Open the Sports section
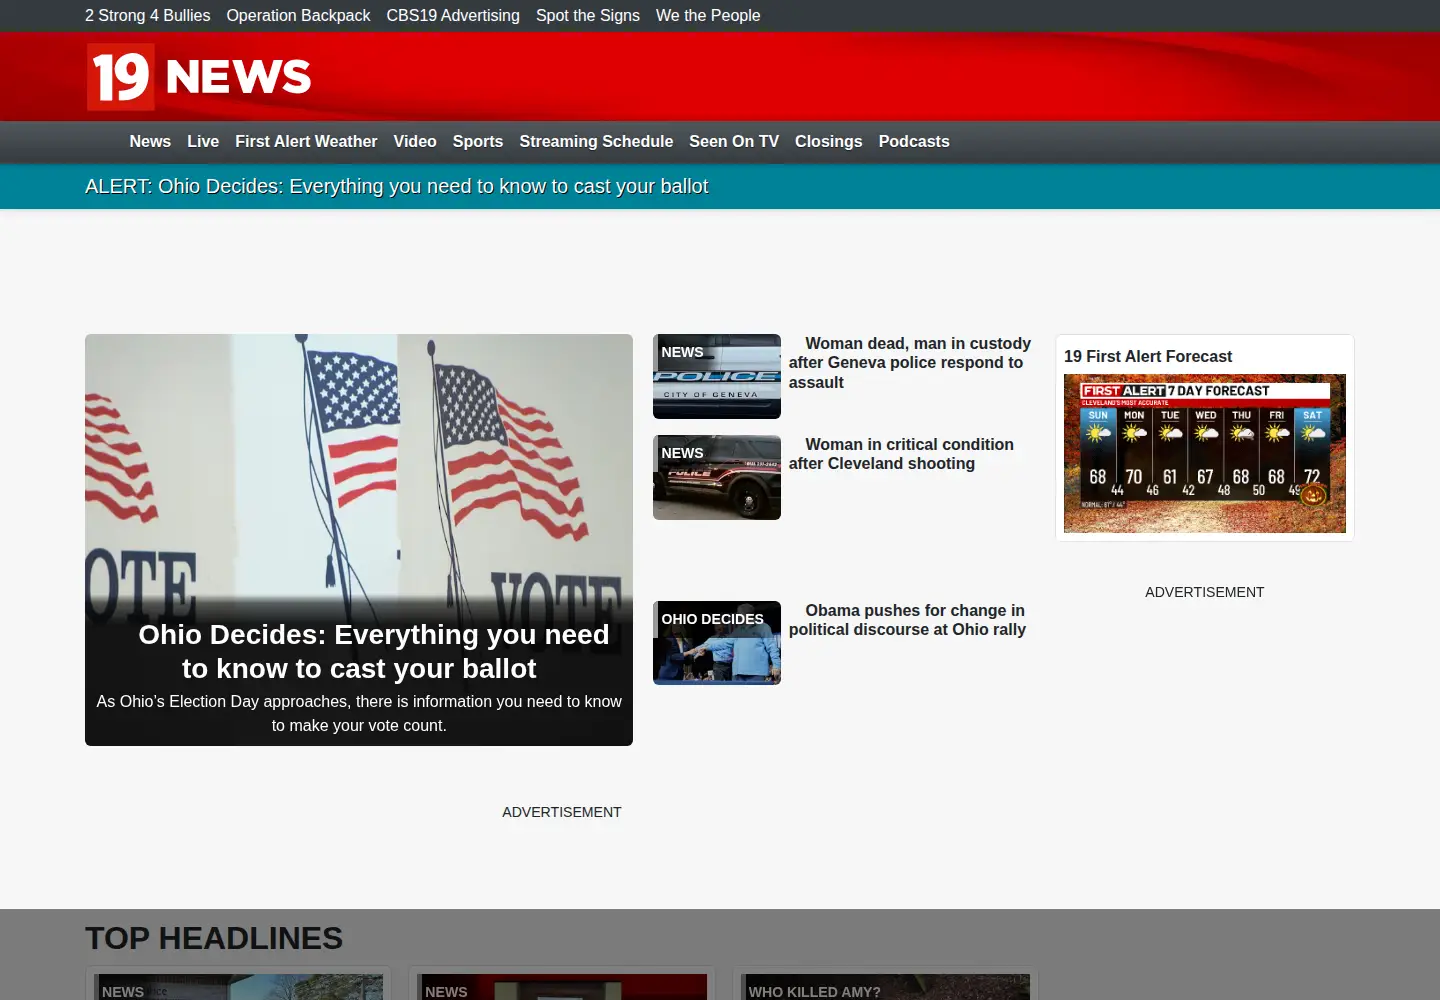The image size is (1440, 1000). point(478,142)
